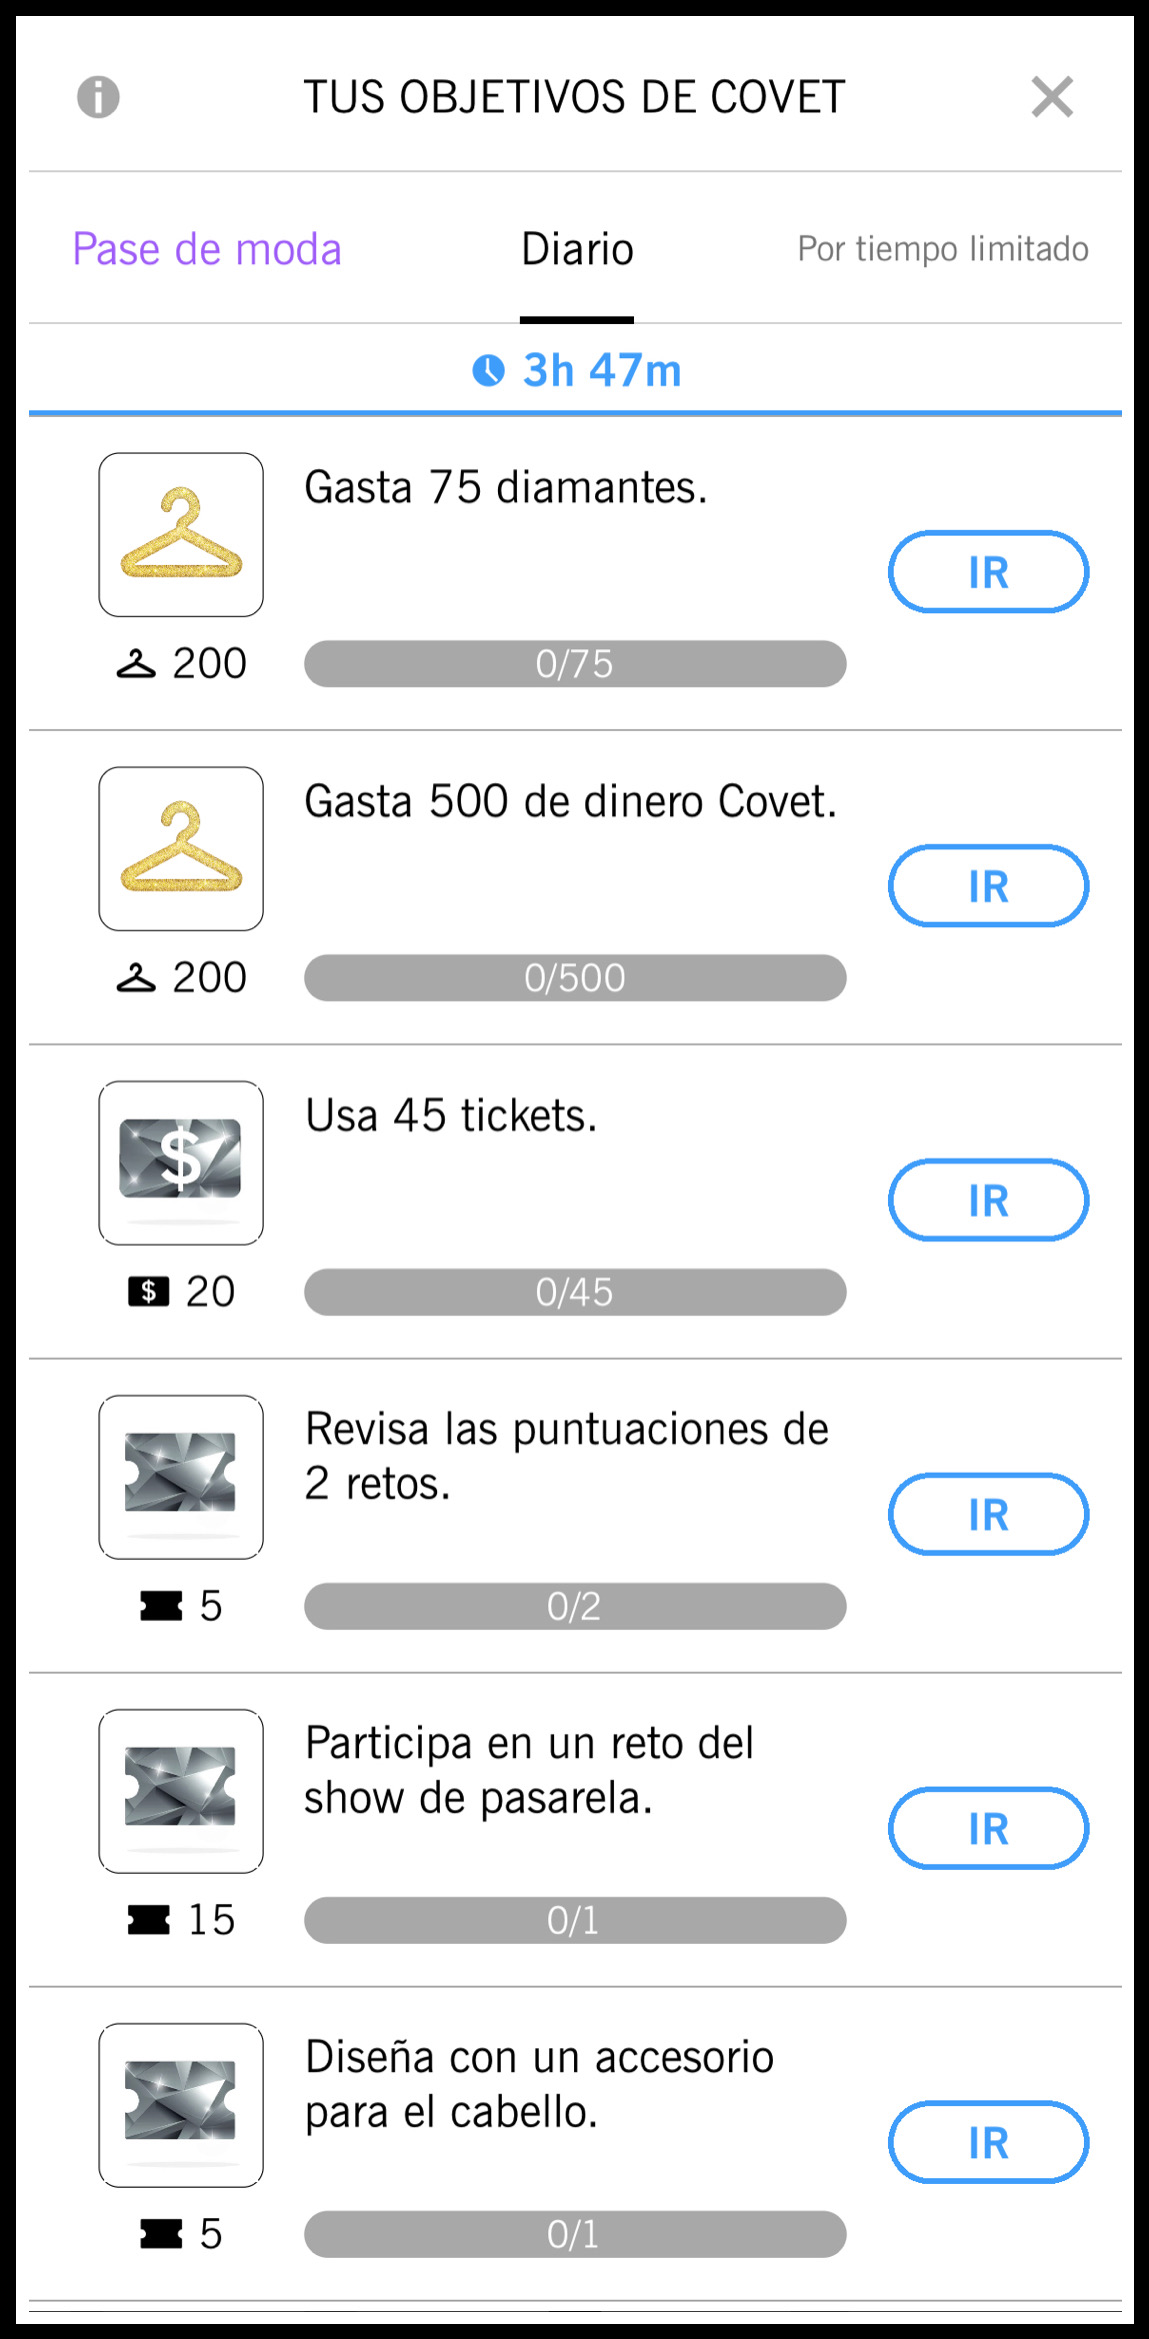Screen dimensions: 1149x2339
Task: Tap the gold hanger reward for dinero Covet
Action: coord(181,849)
